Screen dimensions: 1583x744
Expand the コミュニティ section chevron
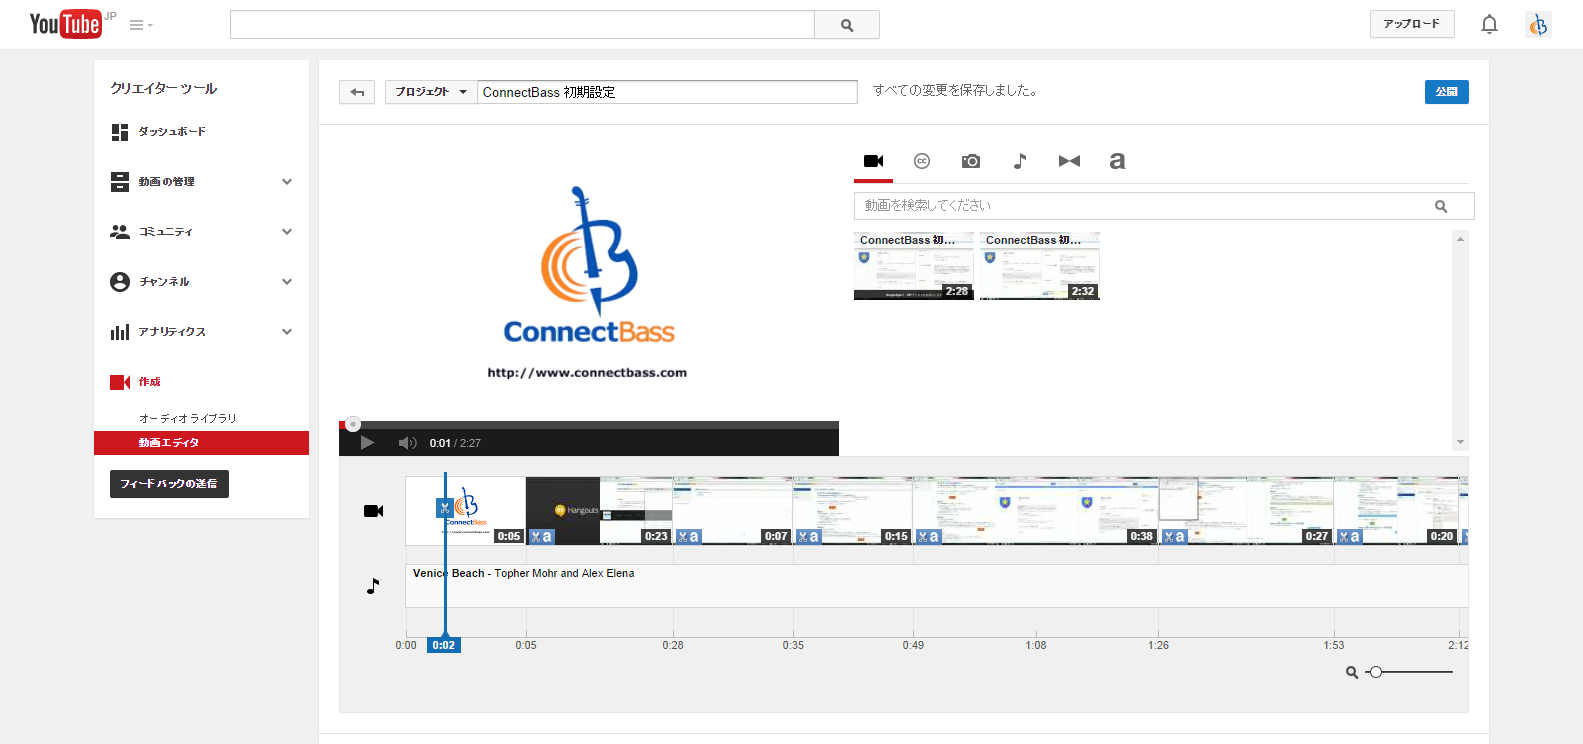tap(287, 232)
